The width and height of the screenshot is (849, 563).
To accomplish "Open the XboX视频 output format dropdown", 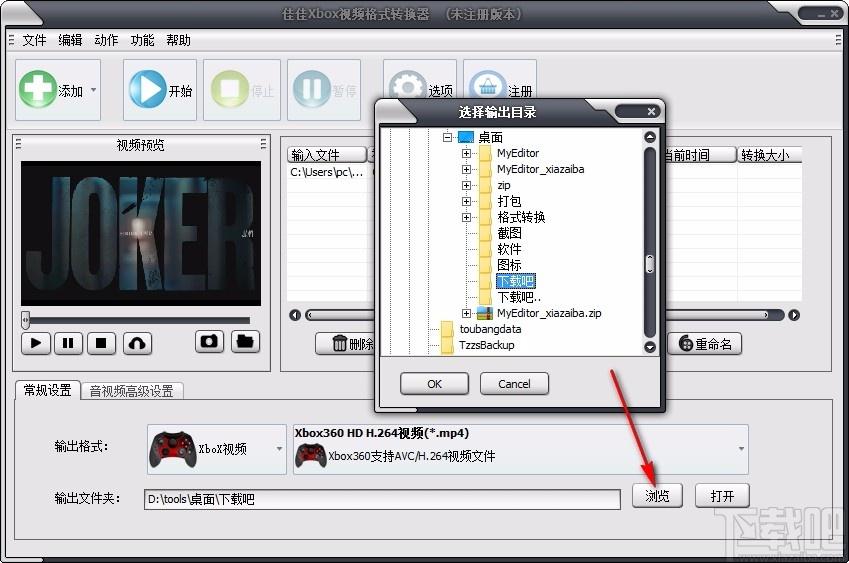I will 217,449.
